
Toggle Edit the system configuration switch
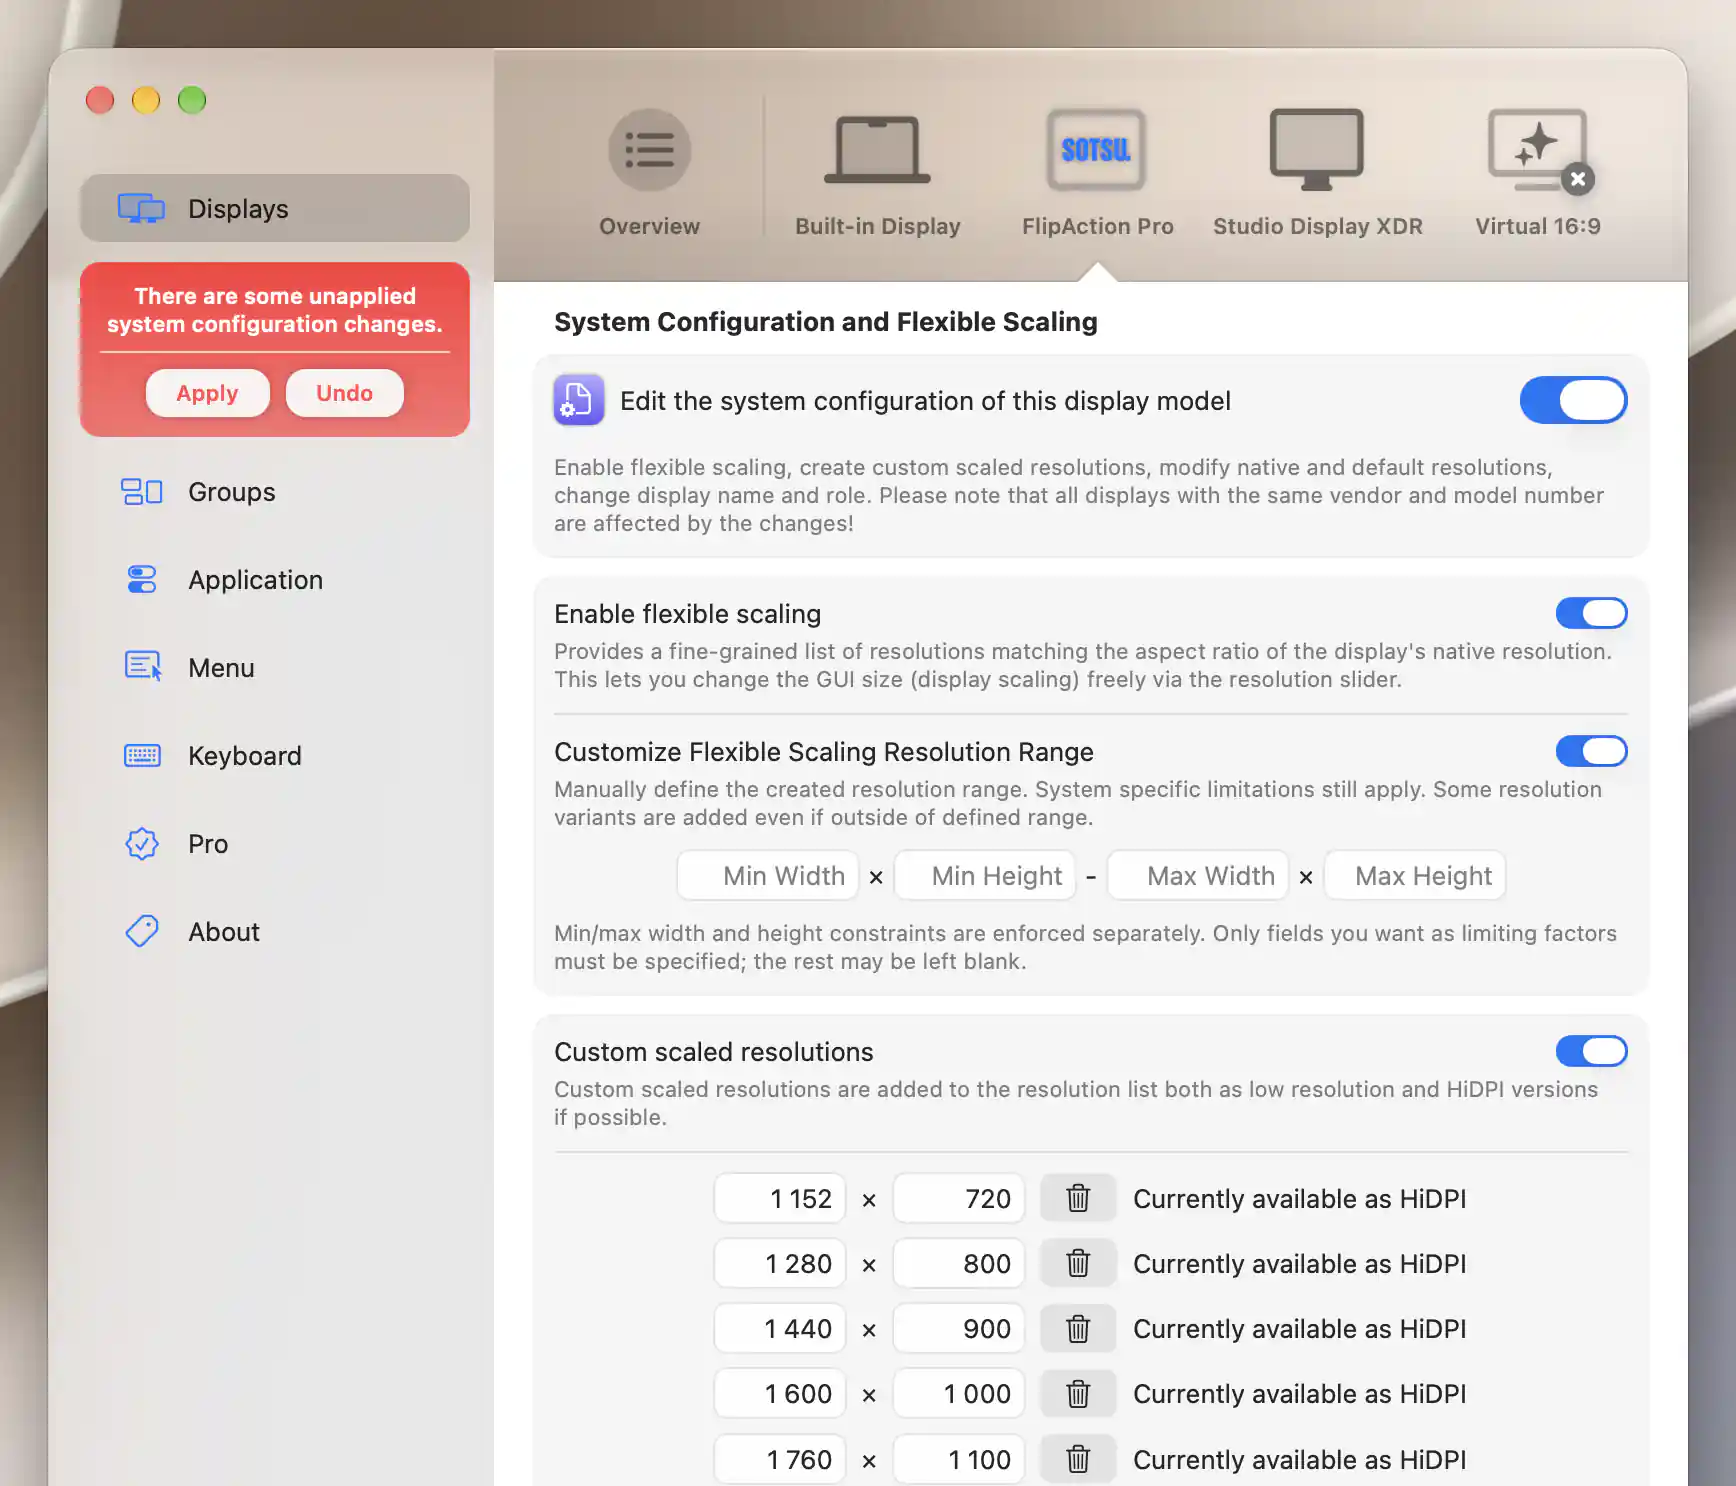[1573, 400]
